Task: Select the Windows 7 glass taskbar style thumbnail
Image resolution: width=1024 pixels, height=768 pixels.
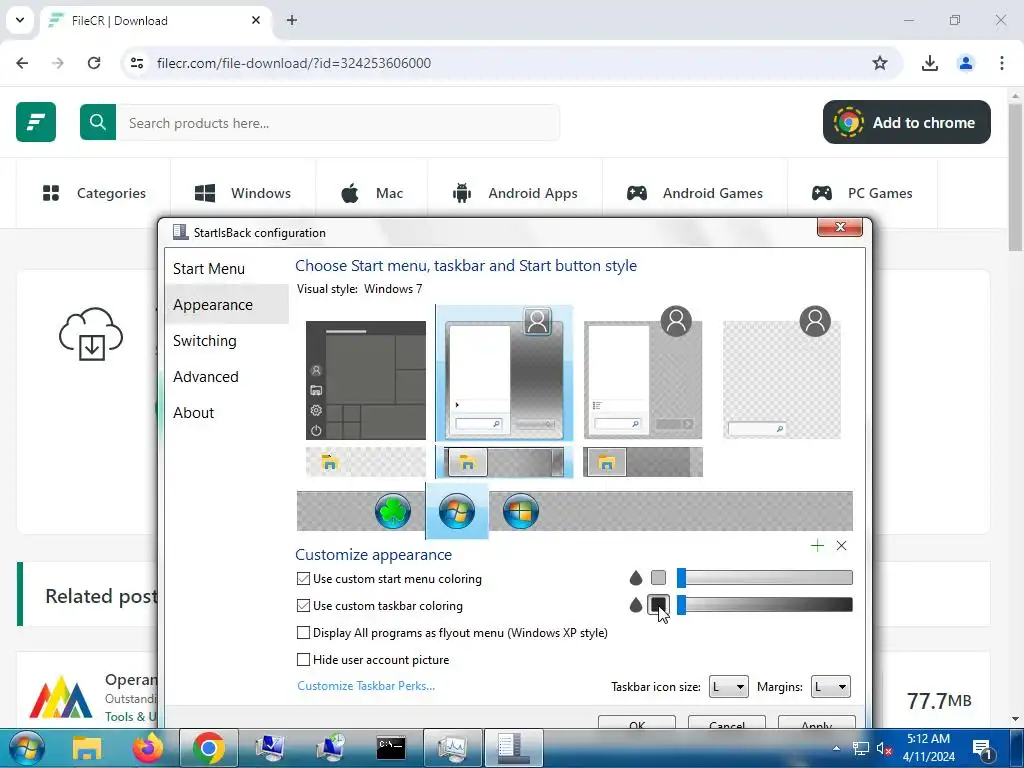Action: [504, 462]
